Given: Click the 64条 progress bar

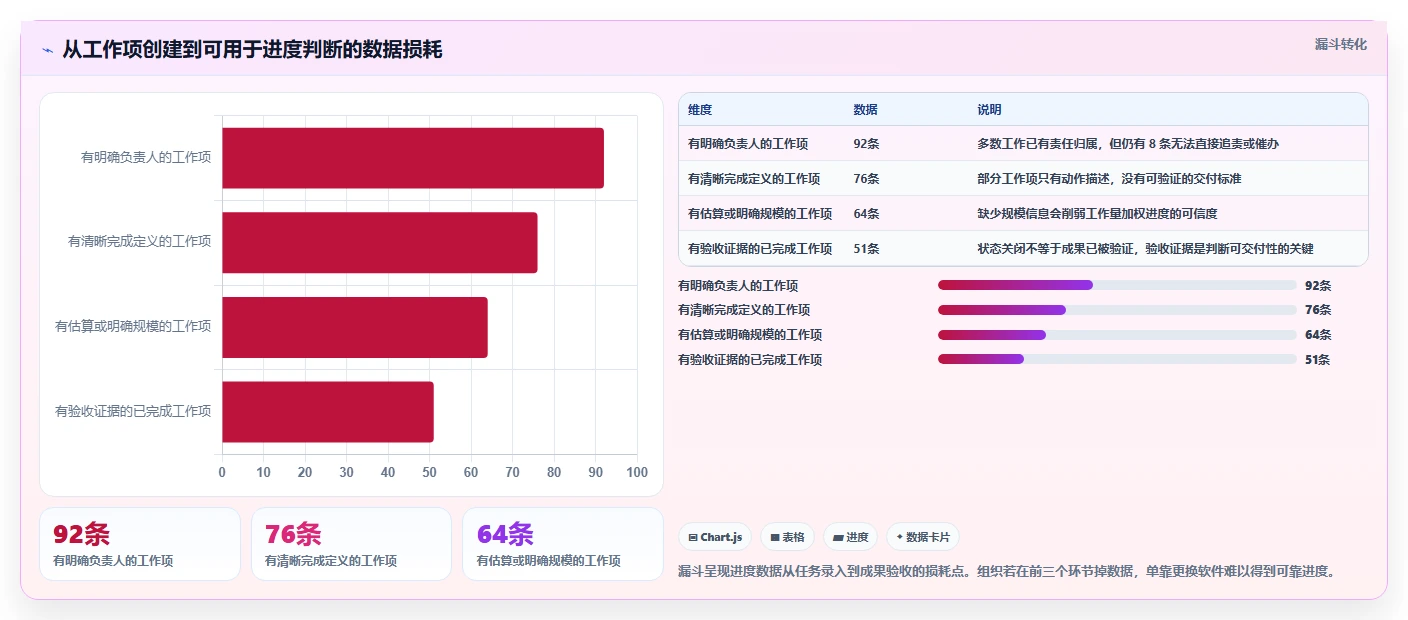Looking at the screenshot, I should [1117, 335].
